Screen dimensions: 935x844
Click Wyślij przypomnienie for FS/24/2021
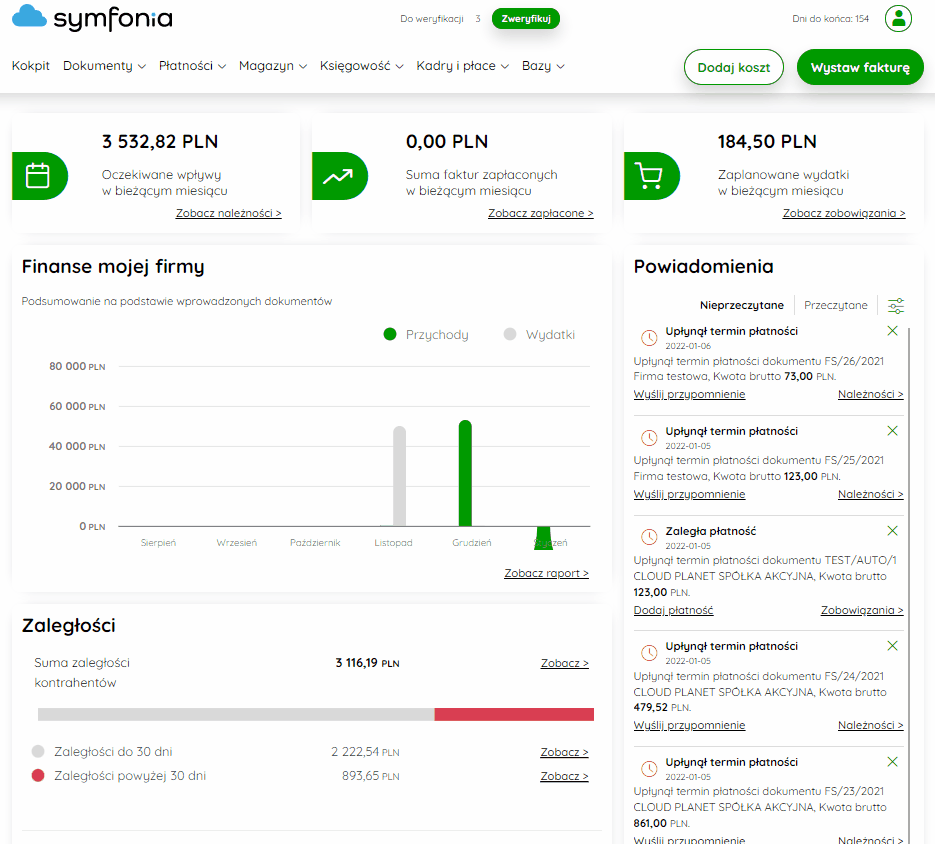689,725
